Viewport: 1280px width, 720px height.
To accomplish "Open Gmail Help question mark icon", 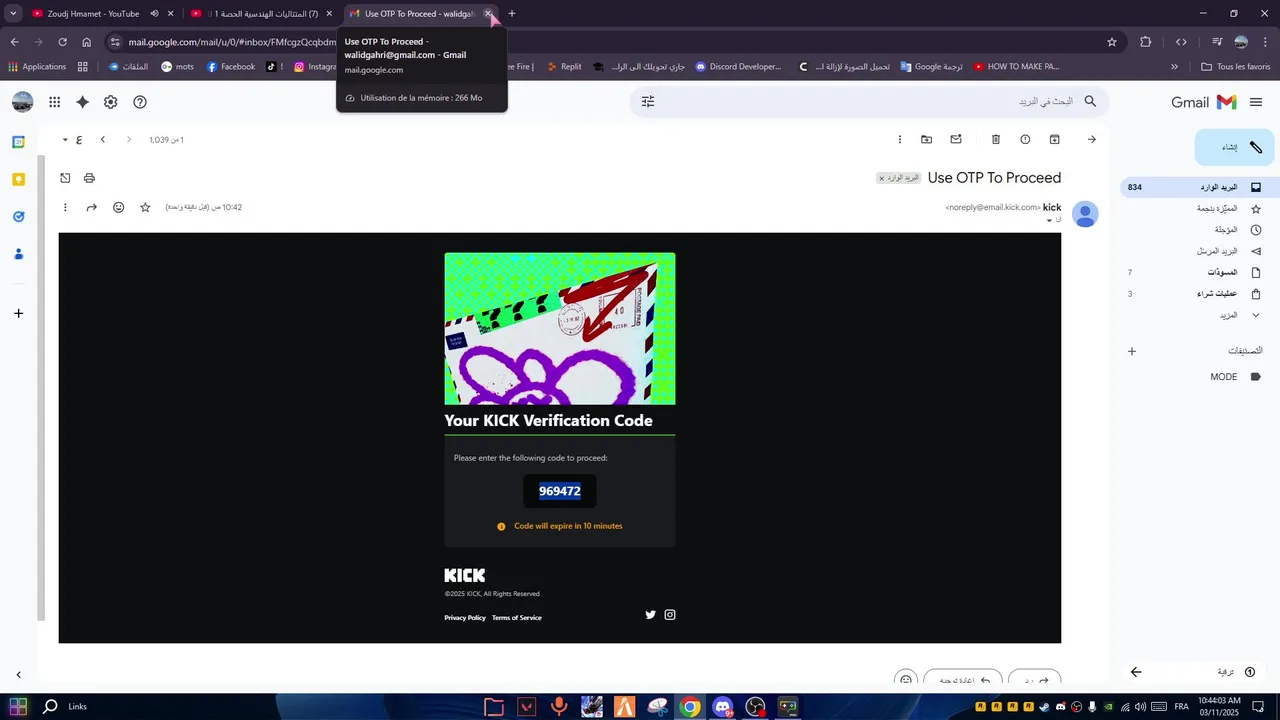I will click(140, 102).
